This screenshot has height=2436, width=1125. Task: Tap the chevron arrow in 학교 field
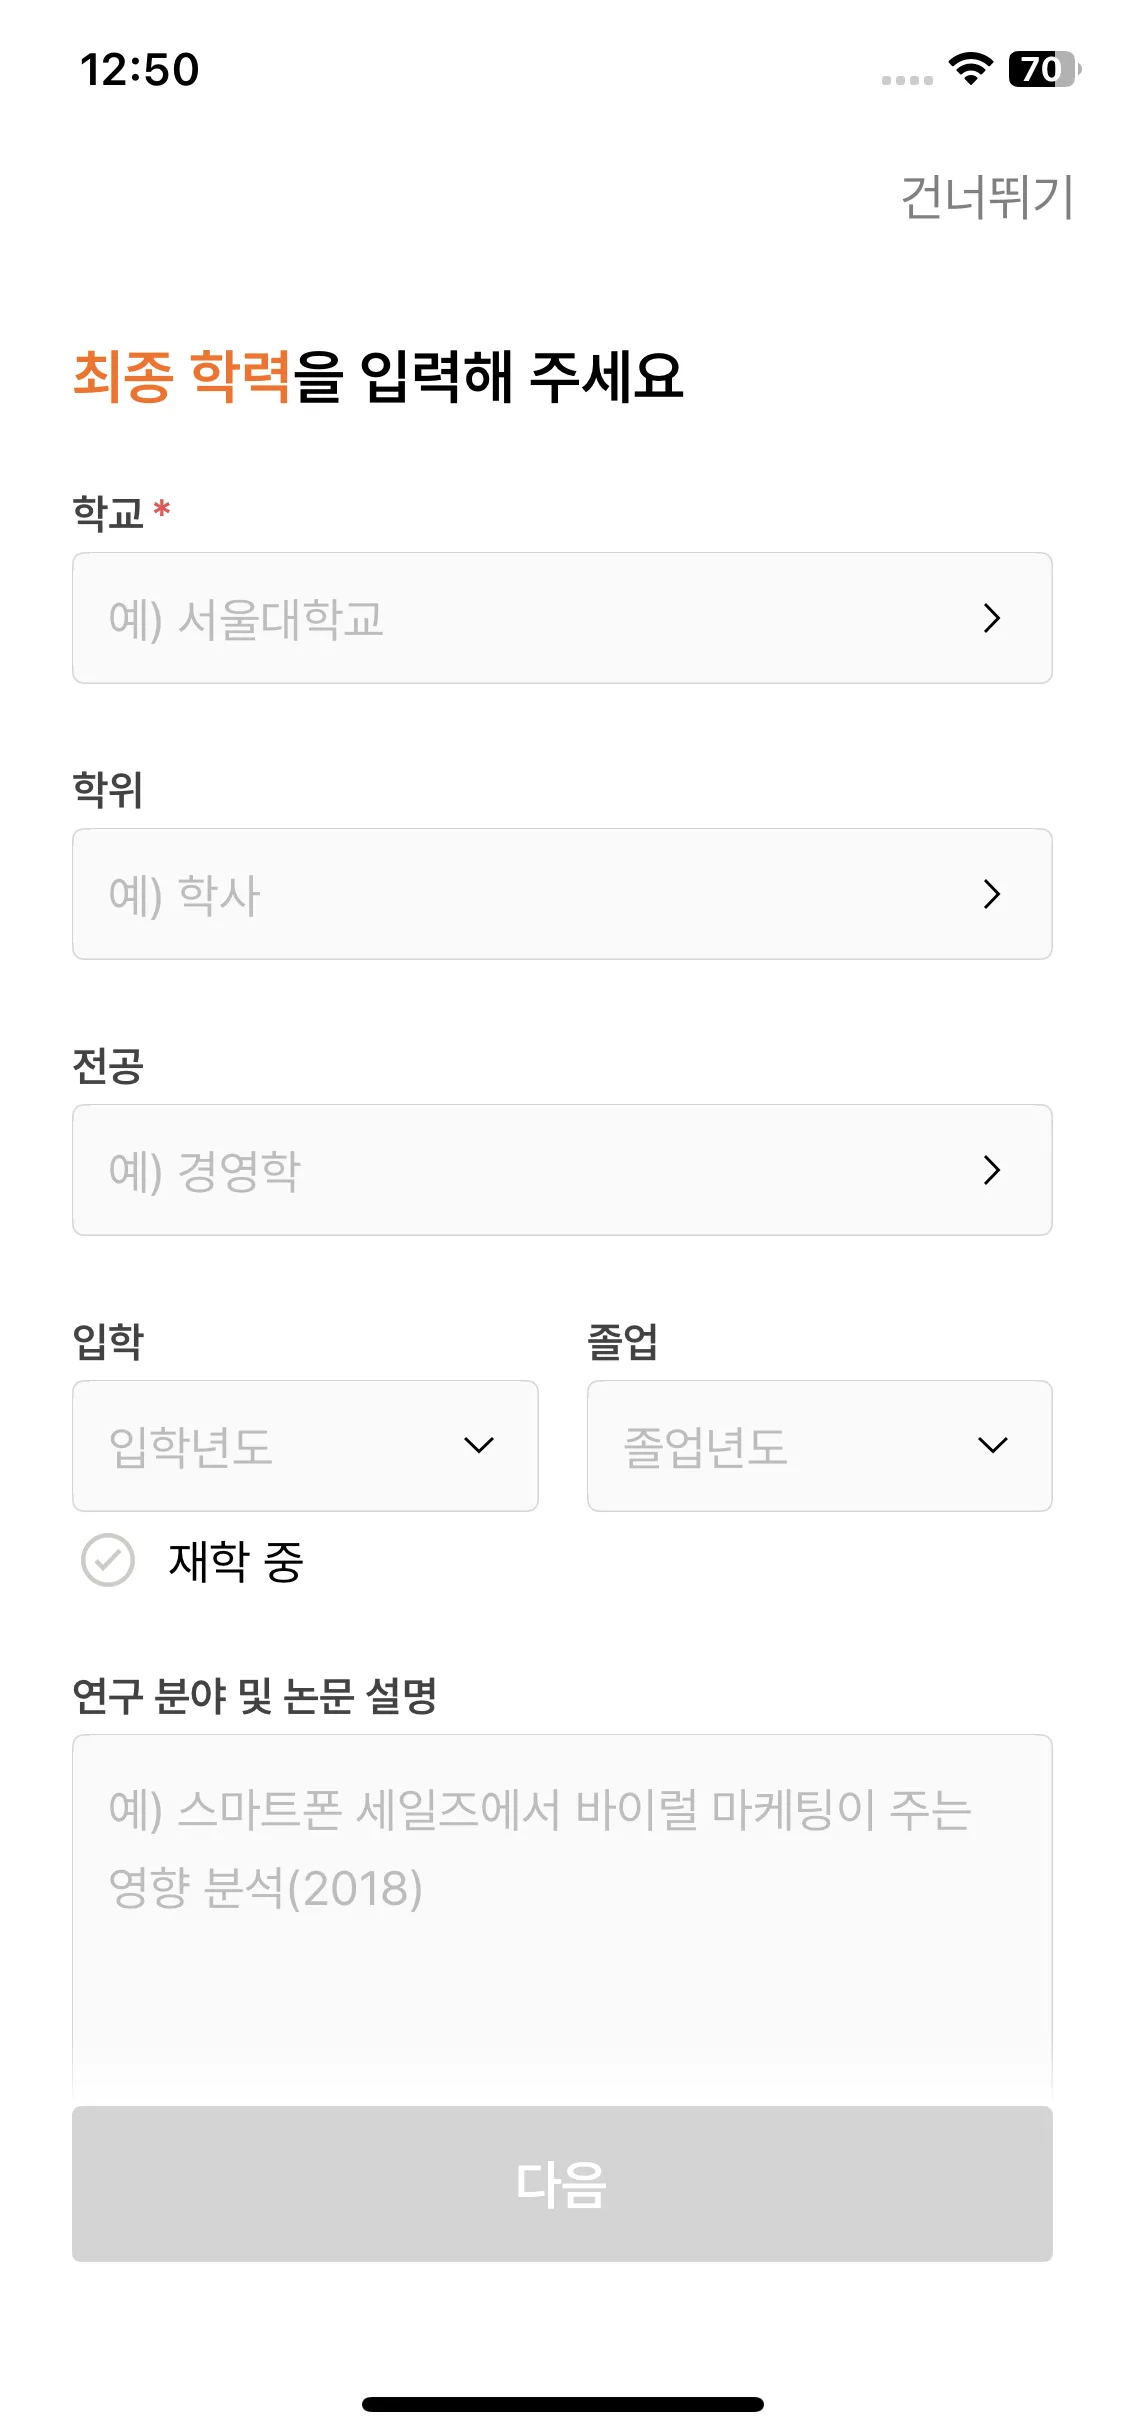point(991,618)
